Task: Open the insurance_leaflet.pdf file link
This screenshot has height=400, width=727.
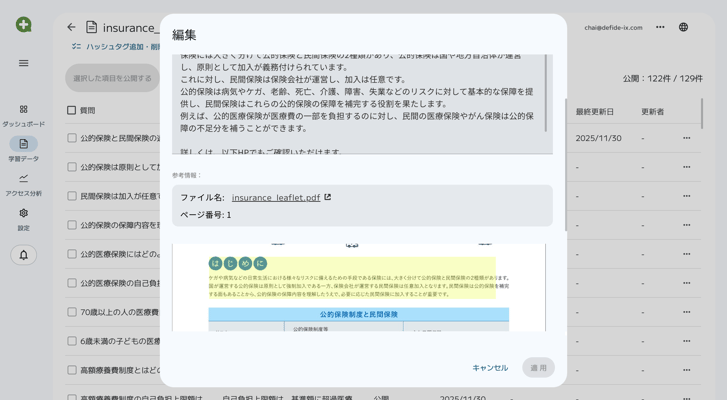Action: [x=276, y=198]
